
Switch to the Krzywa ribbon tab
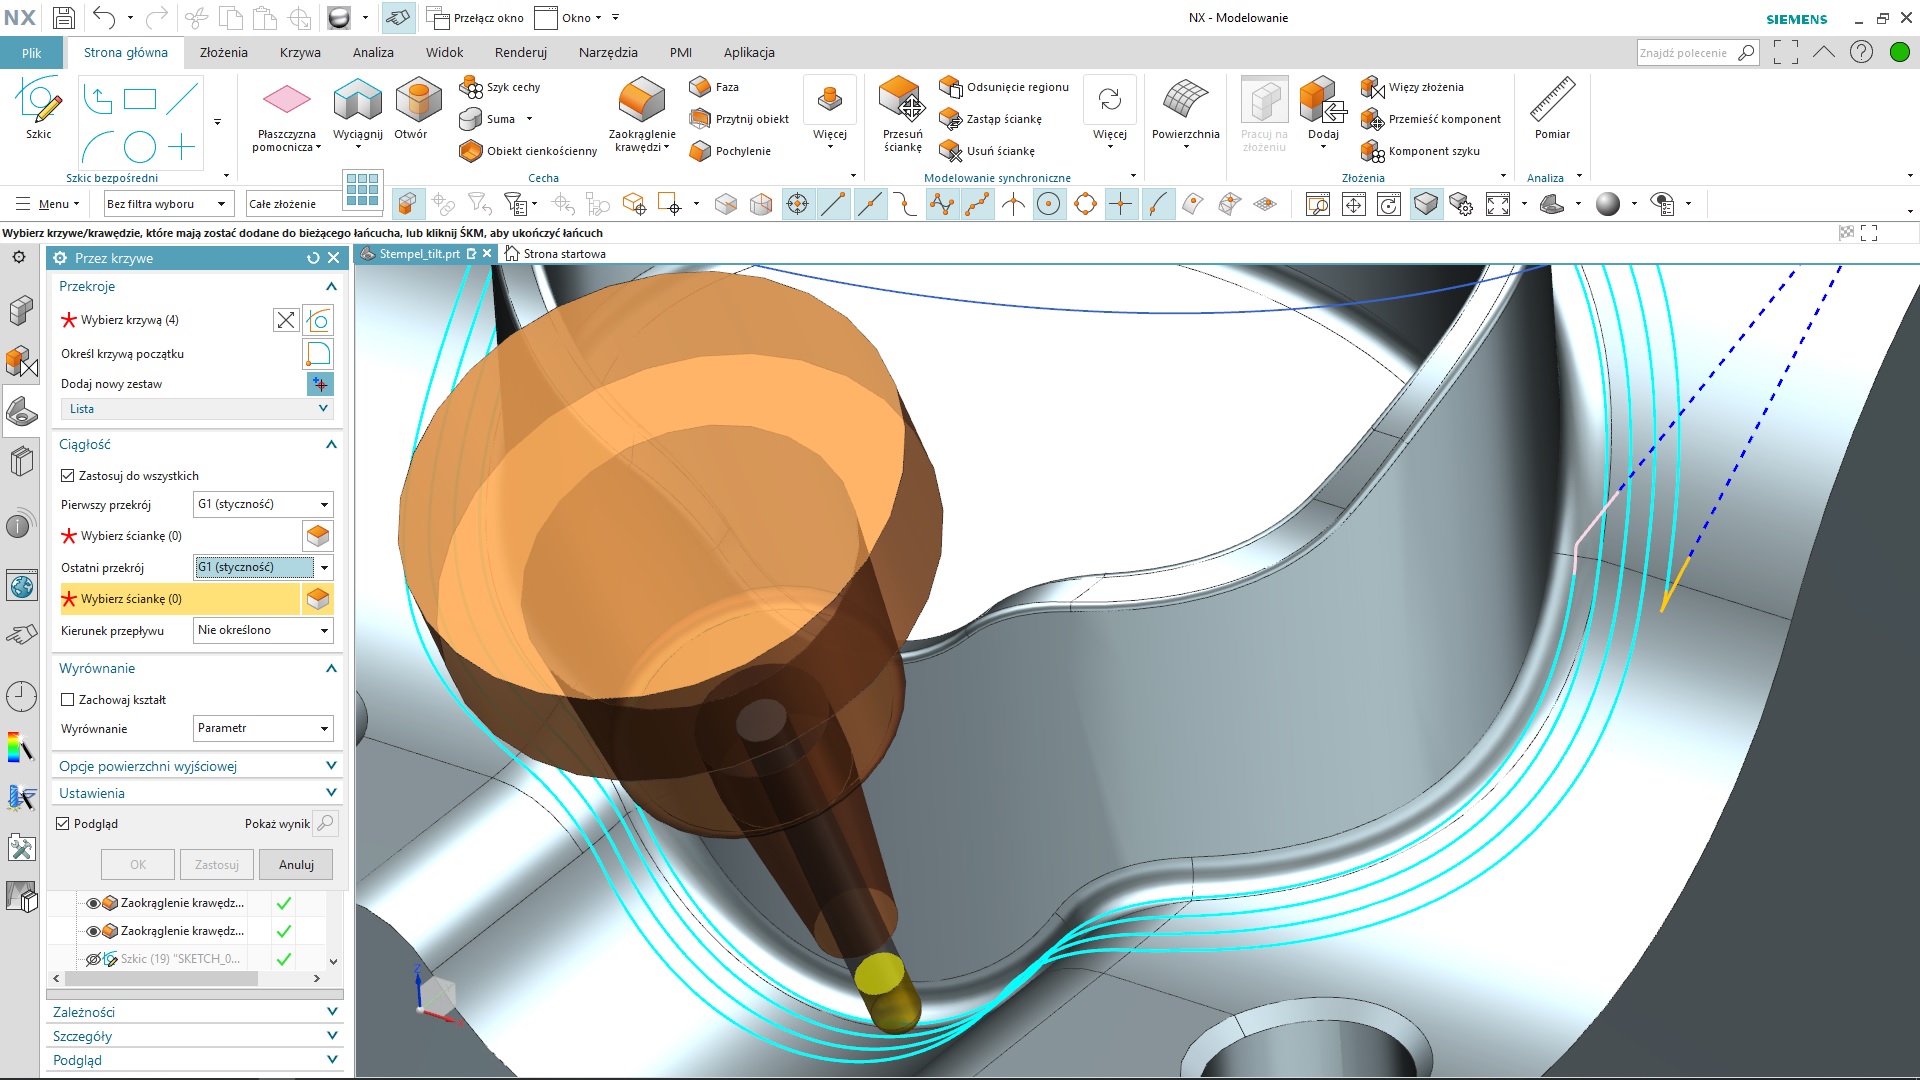coord(300,53)
